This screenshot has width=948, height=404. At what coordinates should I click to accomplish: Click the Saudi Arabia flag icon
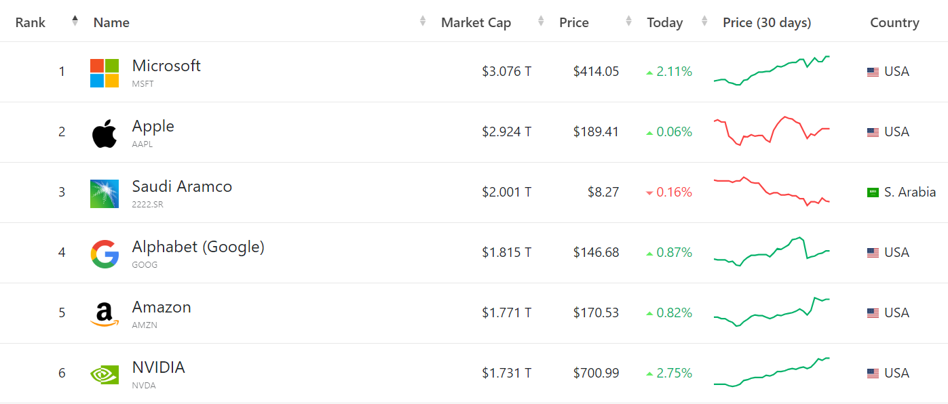point(872,192)
